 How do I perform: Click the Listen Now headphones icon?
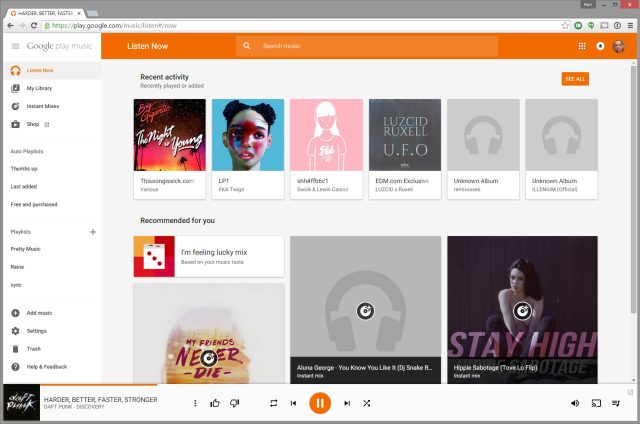click(x=16, y=71)
